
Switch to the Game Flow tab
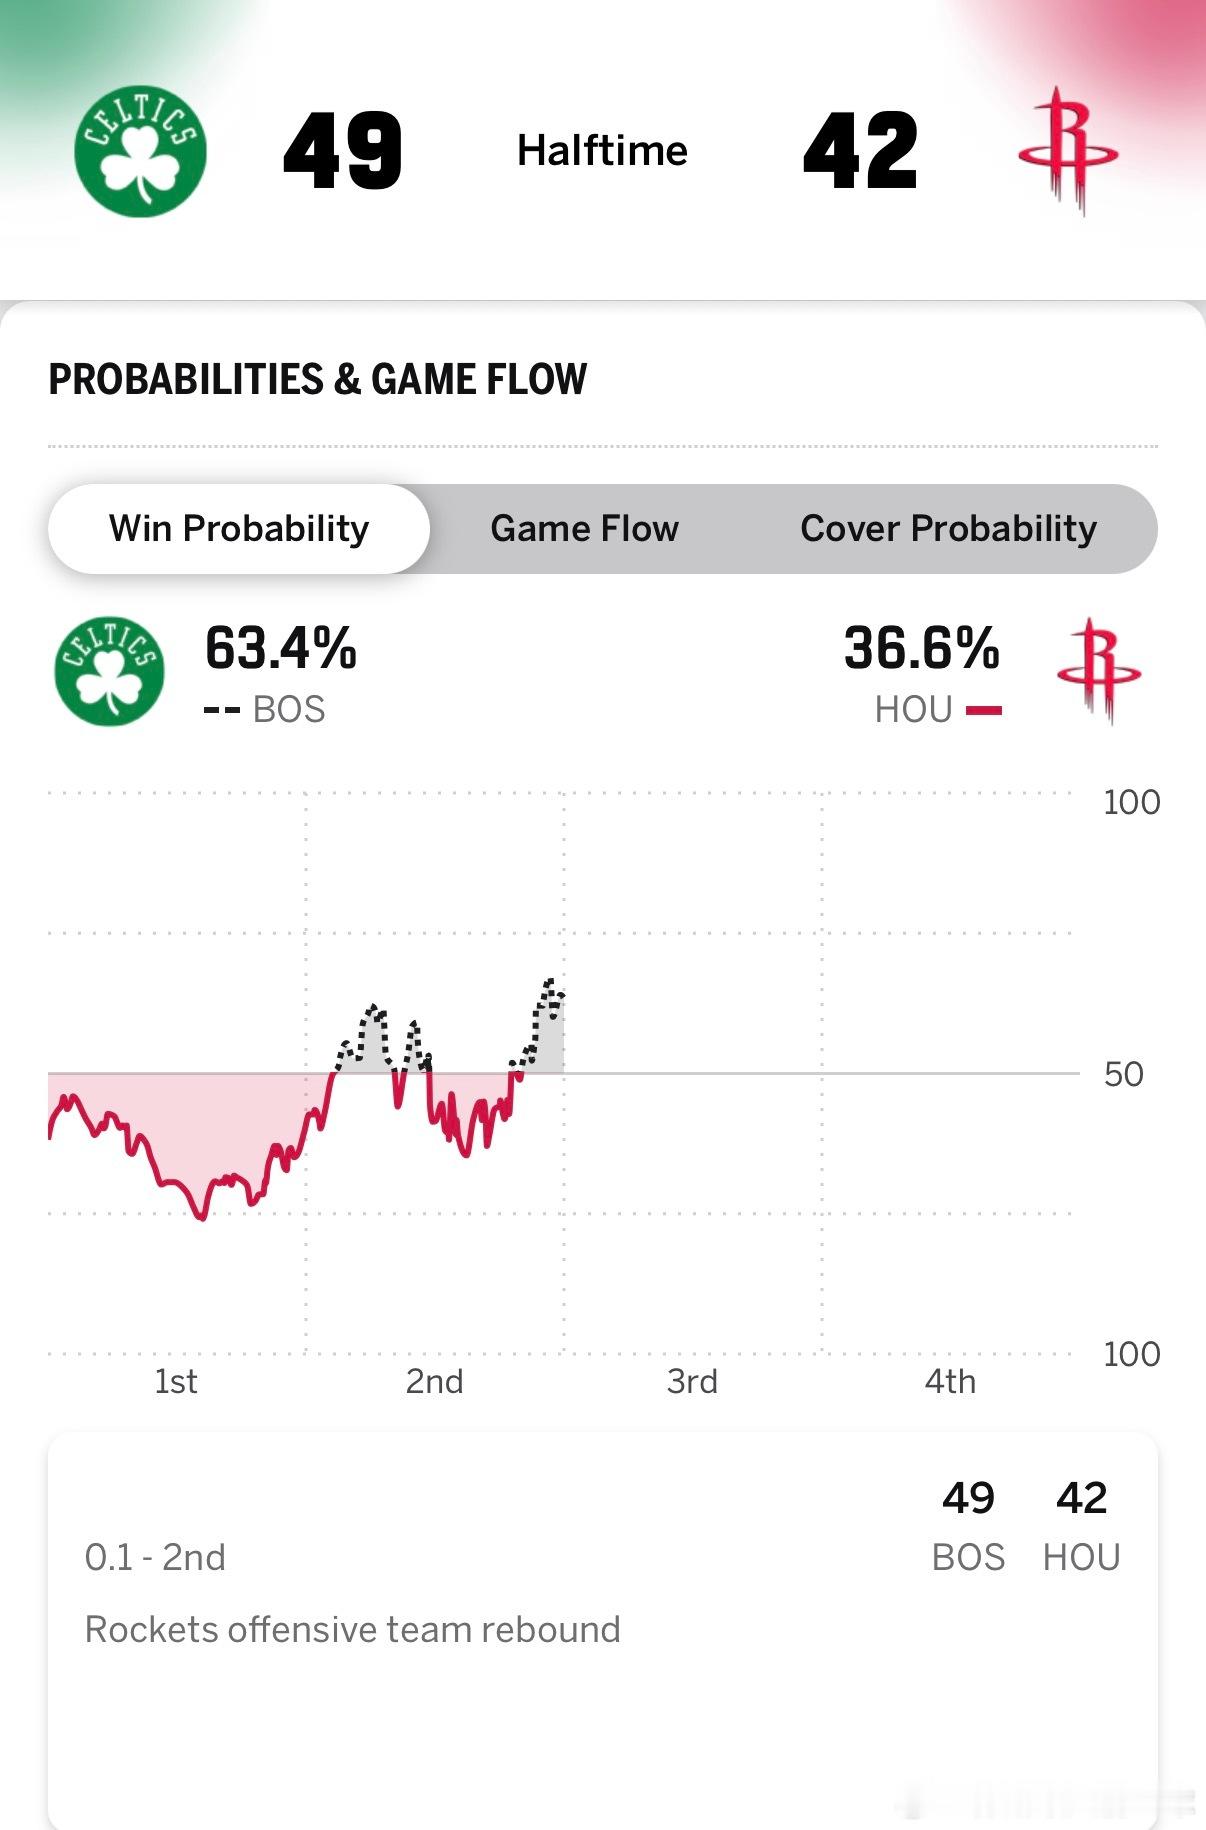[x=584, y=529]
